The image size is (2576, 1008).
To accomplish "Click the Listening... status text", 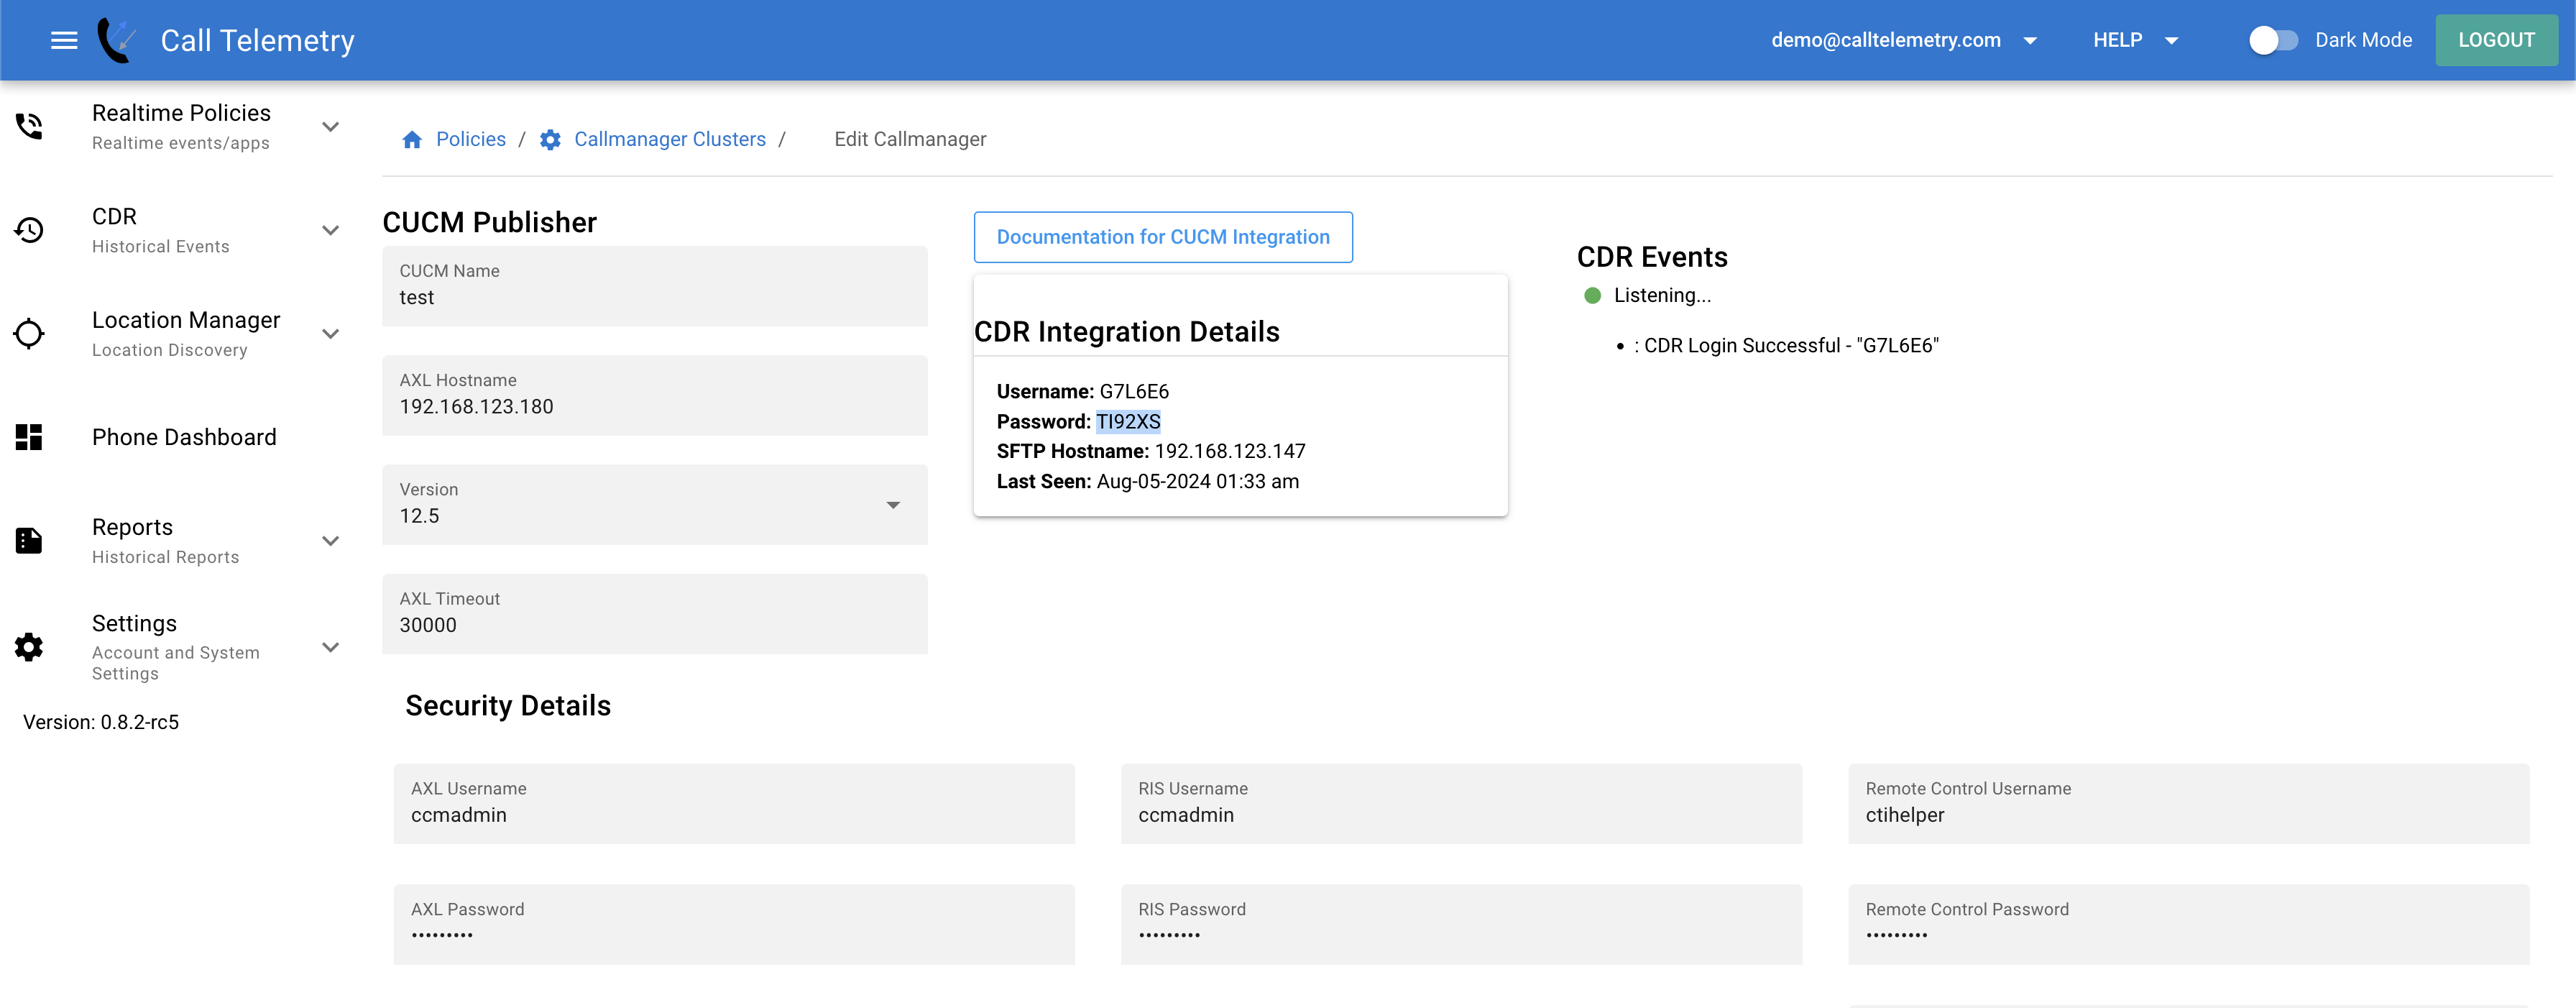I will (x=1662, y=295).
